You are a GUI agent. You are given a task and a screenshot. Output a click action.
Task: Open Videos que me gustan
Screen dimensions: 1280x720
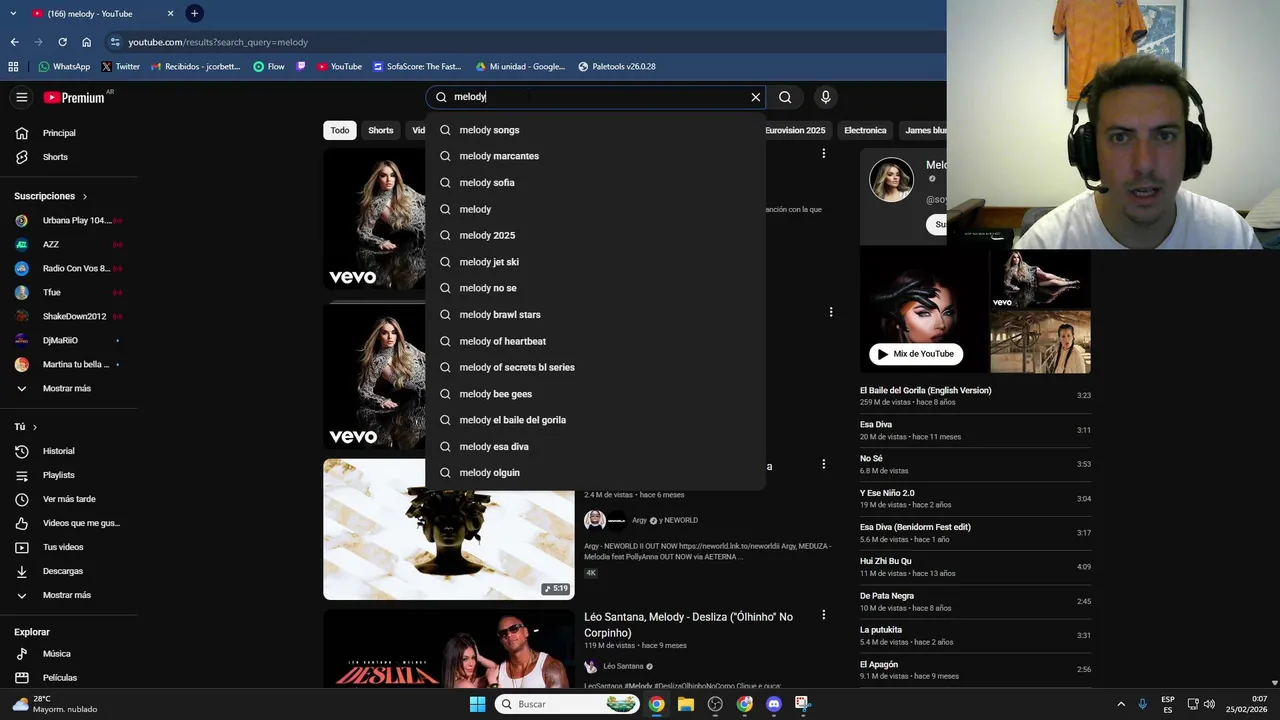[x=67, y=523]
